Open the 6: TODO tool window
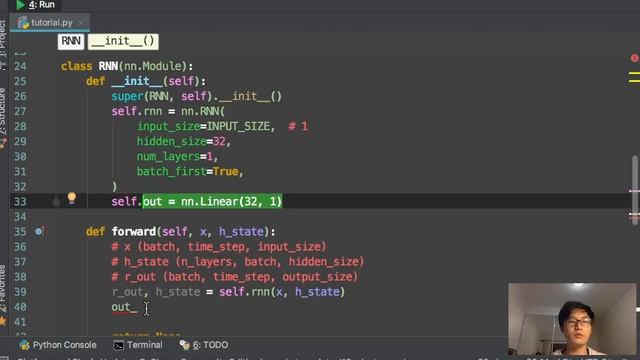 204,345
